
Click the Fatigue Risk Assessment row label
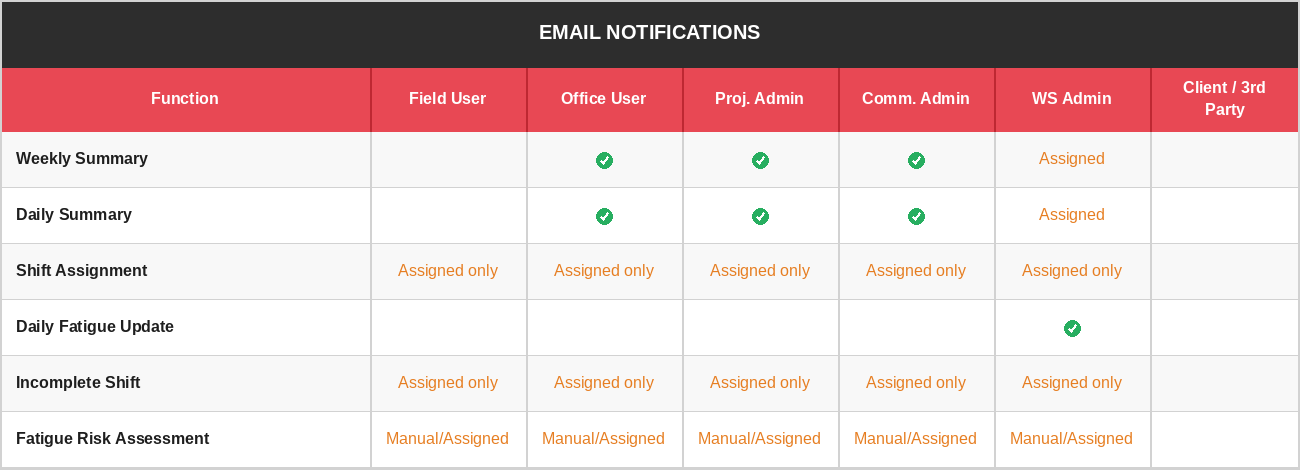112,438
